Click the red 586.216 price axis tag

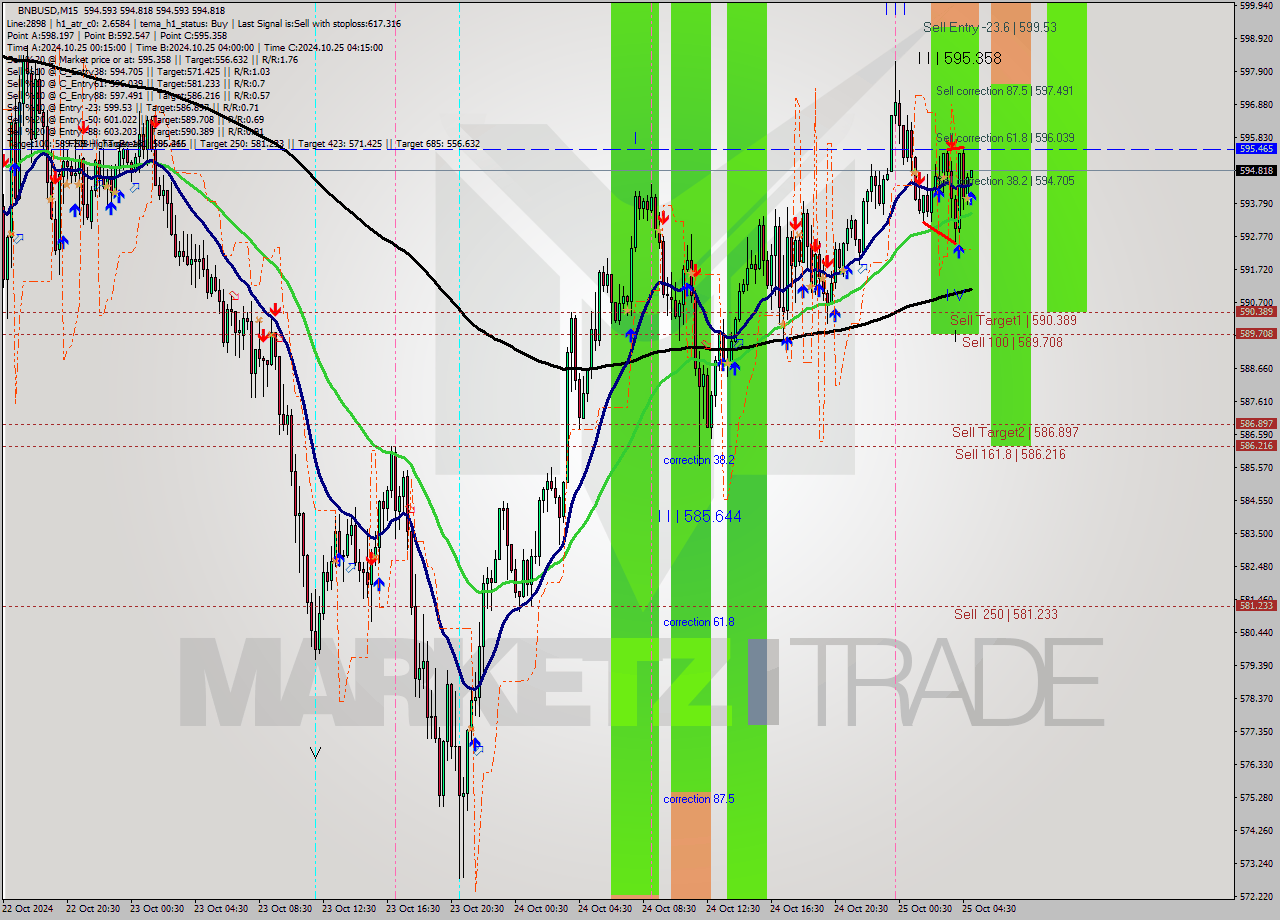pos(1256,446)
